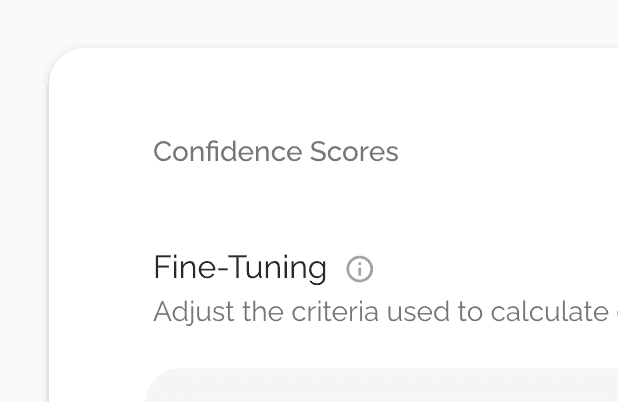Show details via the Fine-Tuning info icon

point(359,269)
